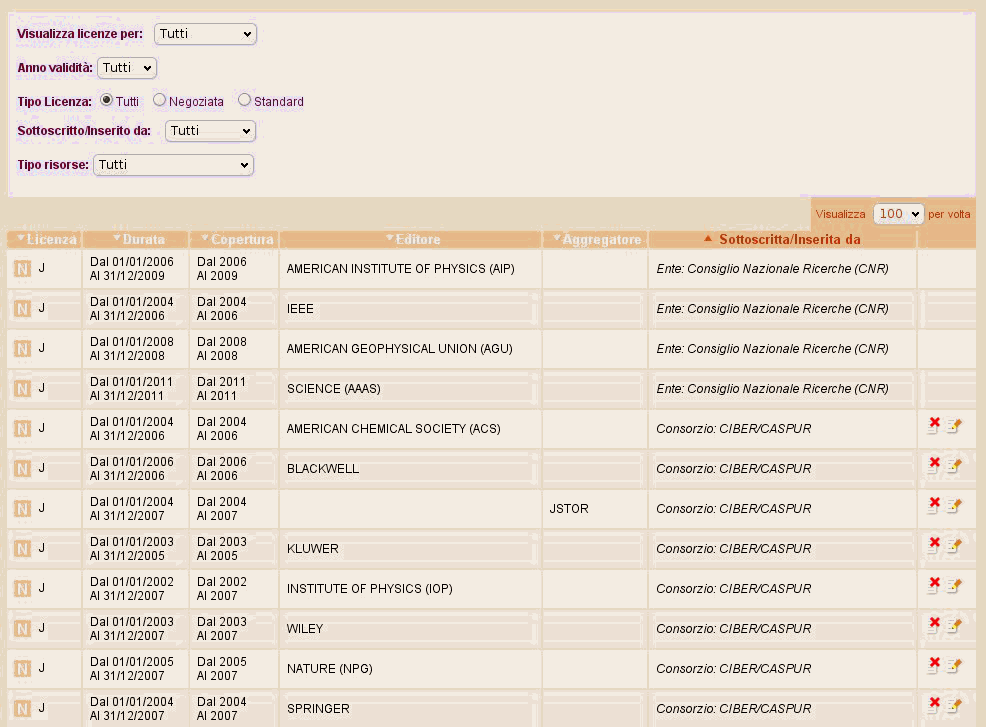Image resolution: width=986 pixels, height=727 pixels.
Task: Select the Standard license type radio
Action: click(245, 100)
